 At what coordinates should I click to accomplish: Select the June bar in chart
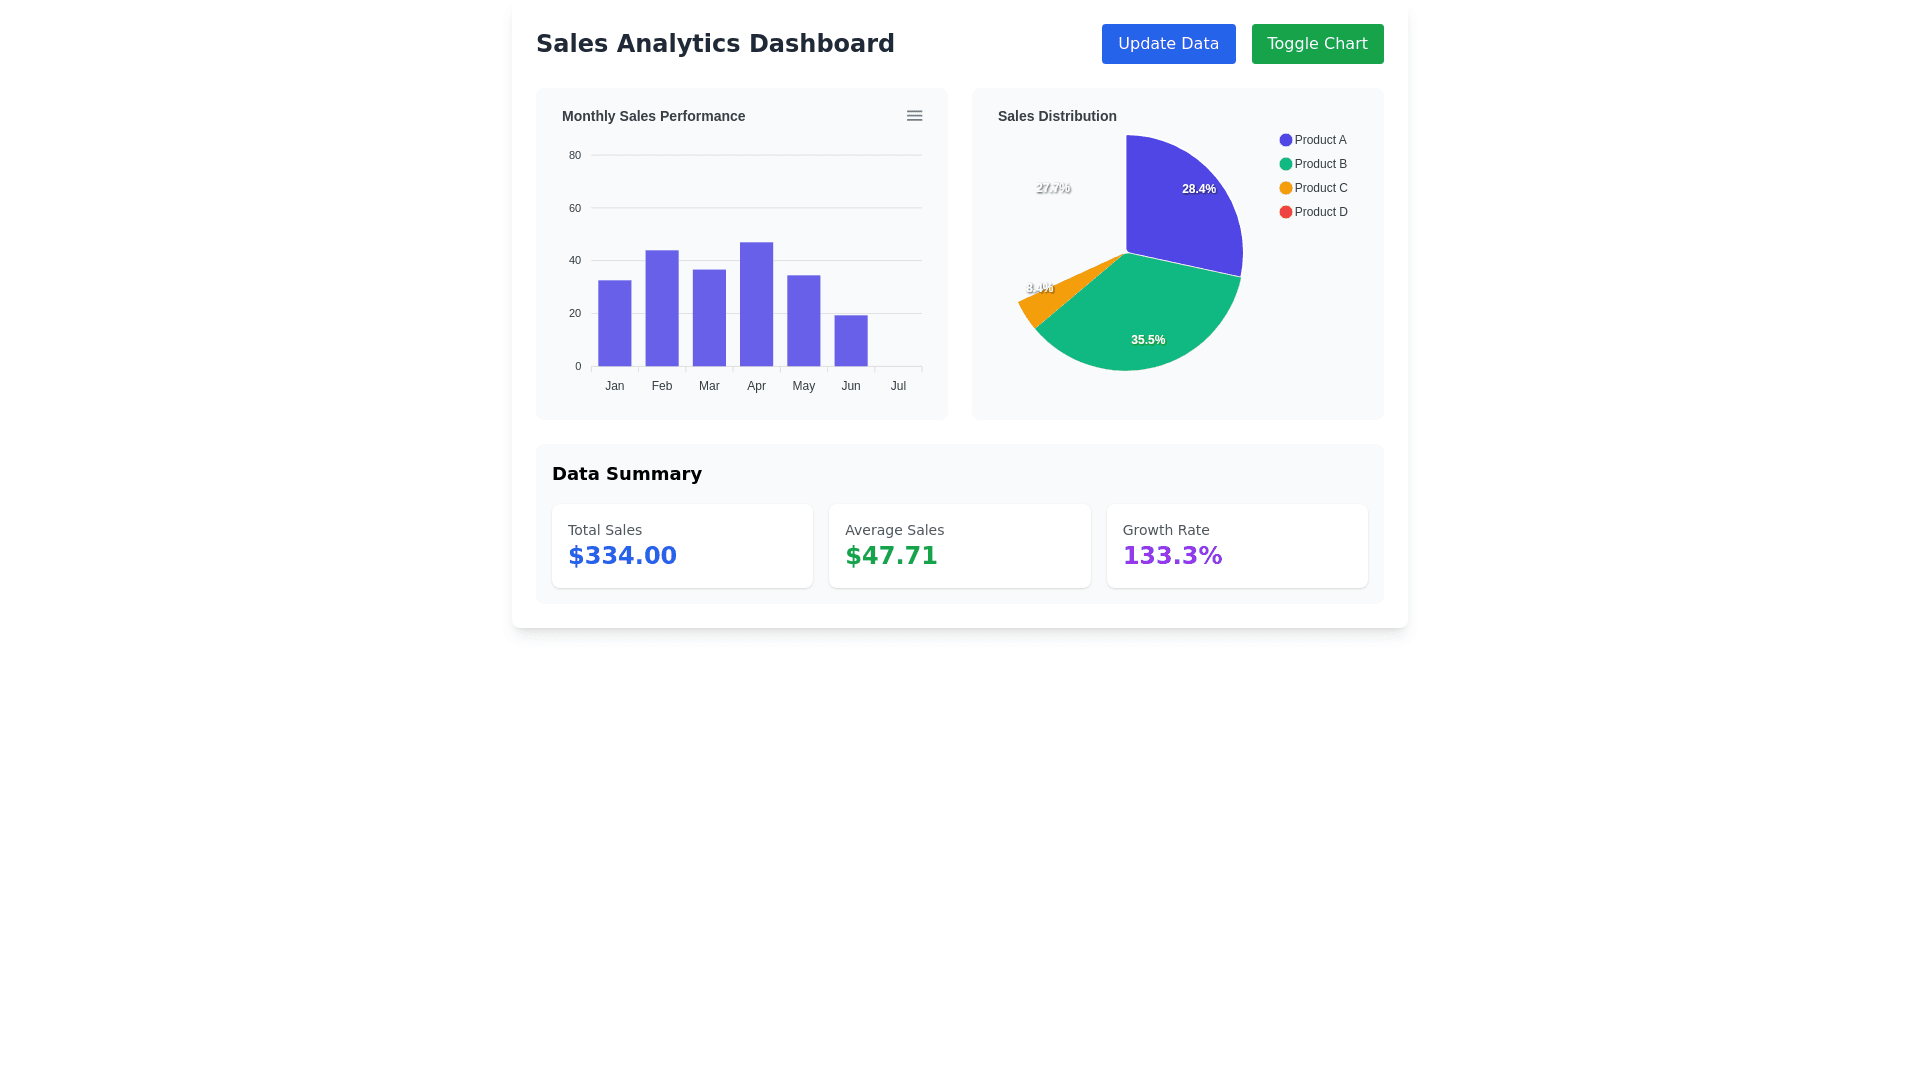click(x=851, y=341)
